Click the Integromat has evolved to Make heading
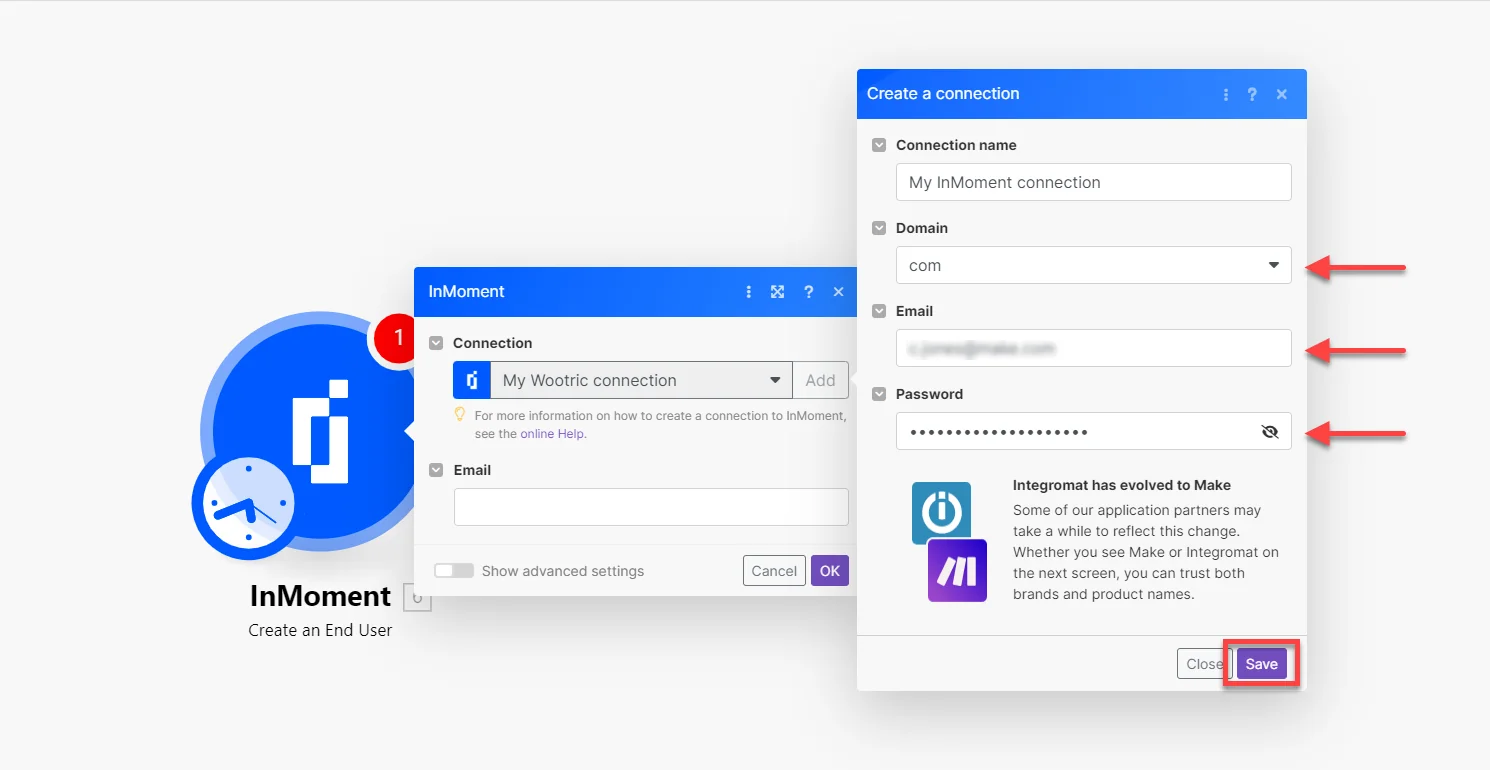This screenshot has height=770, width=1490. point(1122,485)
